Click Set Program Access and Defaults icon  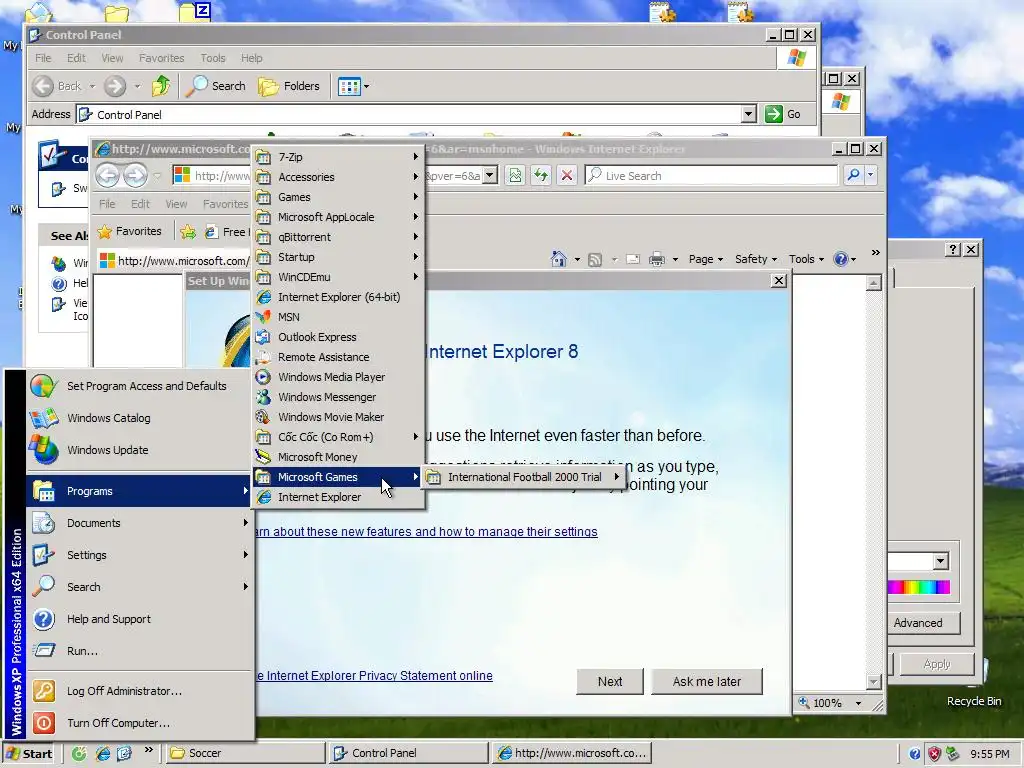pyautogui.click(x=44, y=386)
